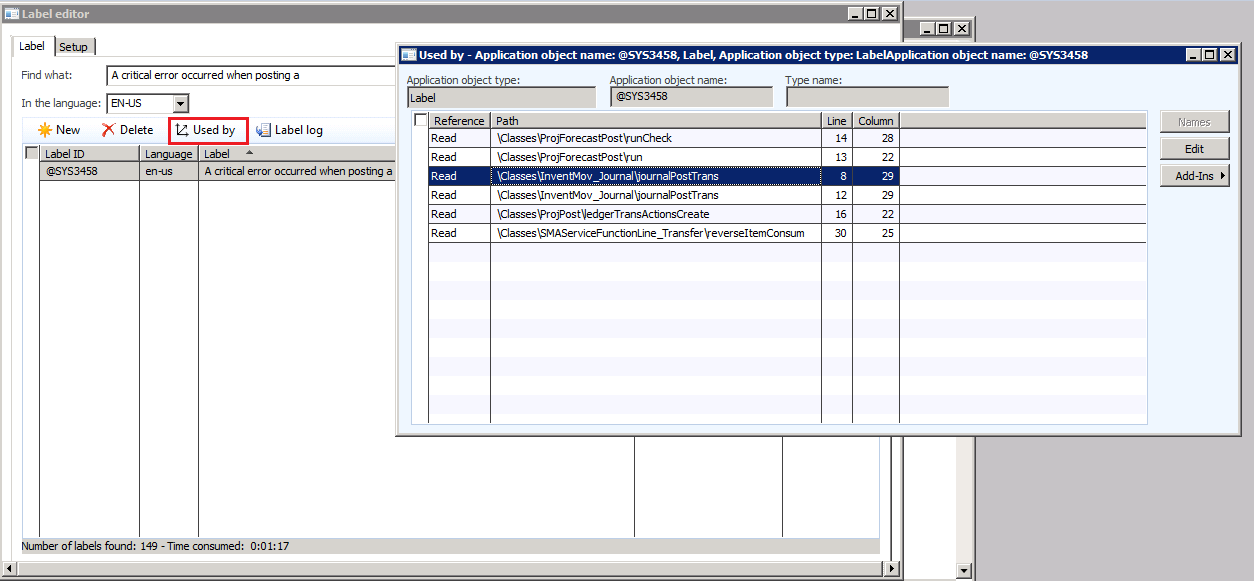Switch to the Setup tab
Viewport: 1254px width, 583px height.
coord(72,46)
